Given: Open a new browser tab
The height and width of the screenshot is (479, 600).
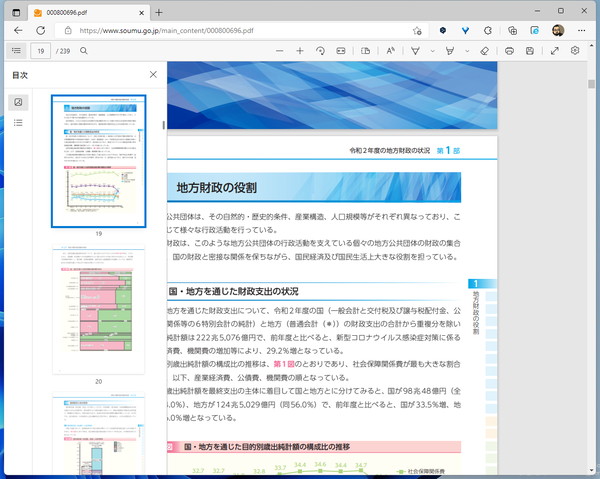Looking at the screenshot, I should [160, 13].
